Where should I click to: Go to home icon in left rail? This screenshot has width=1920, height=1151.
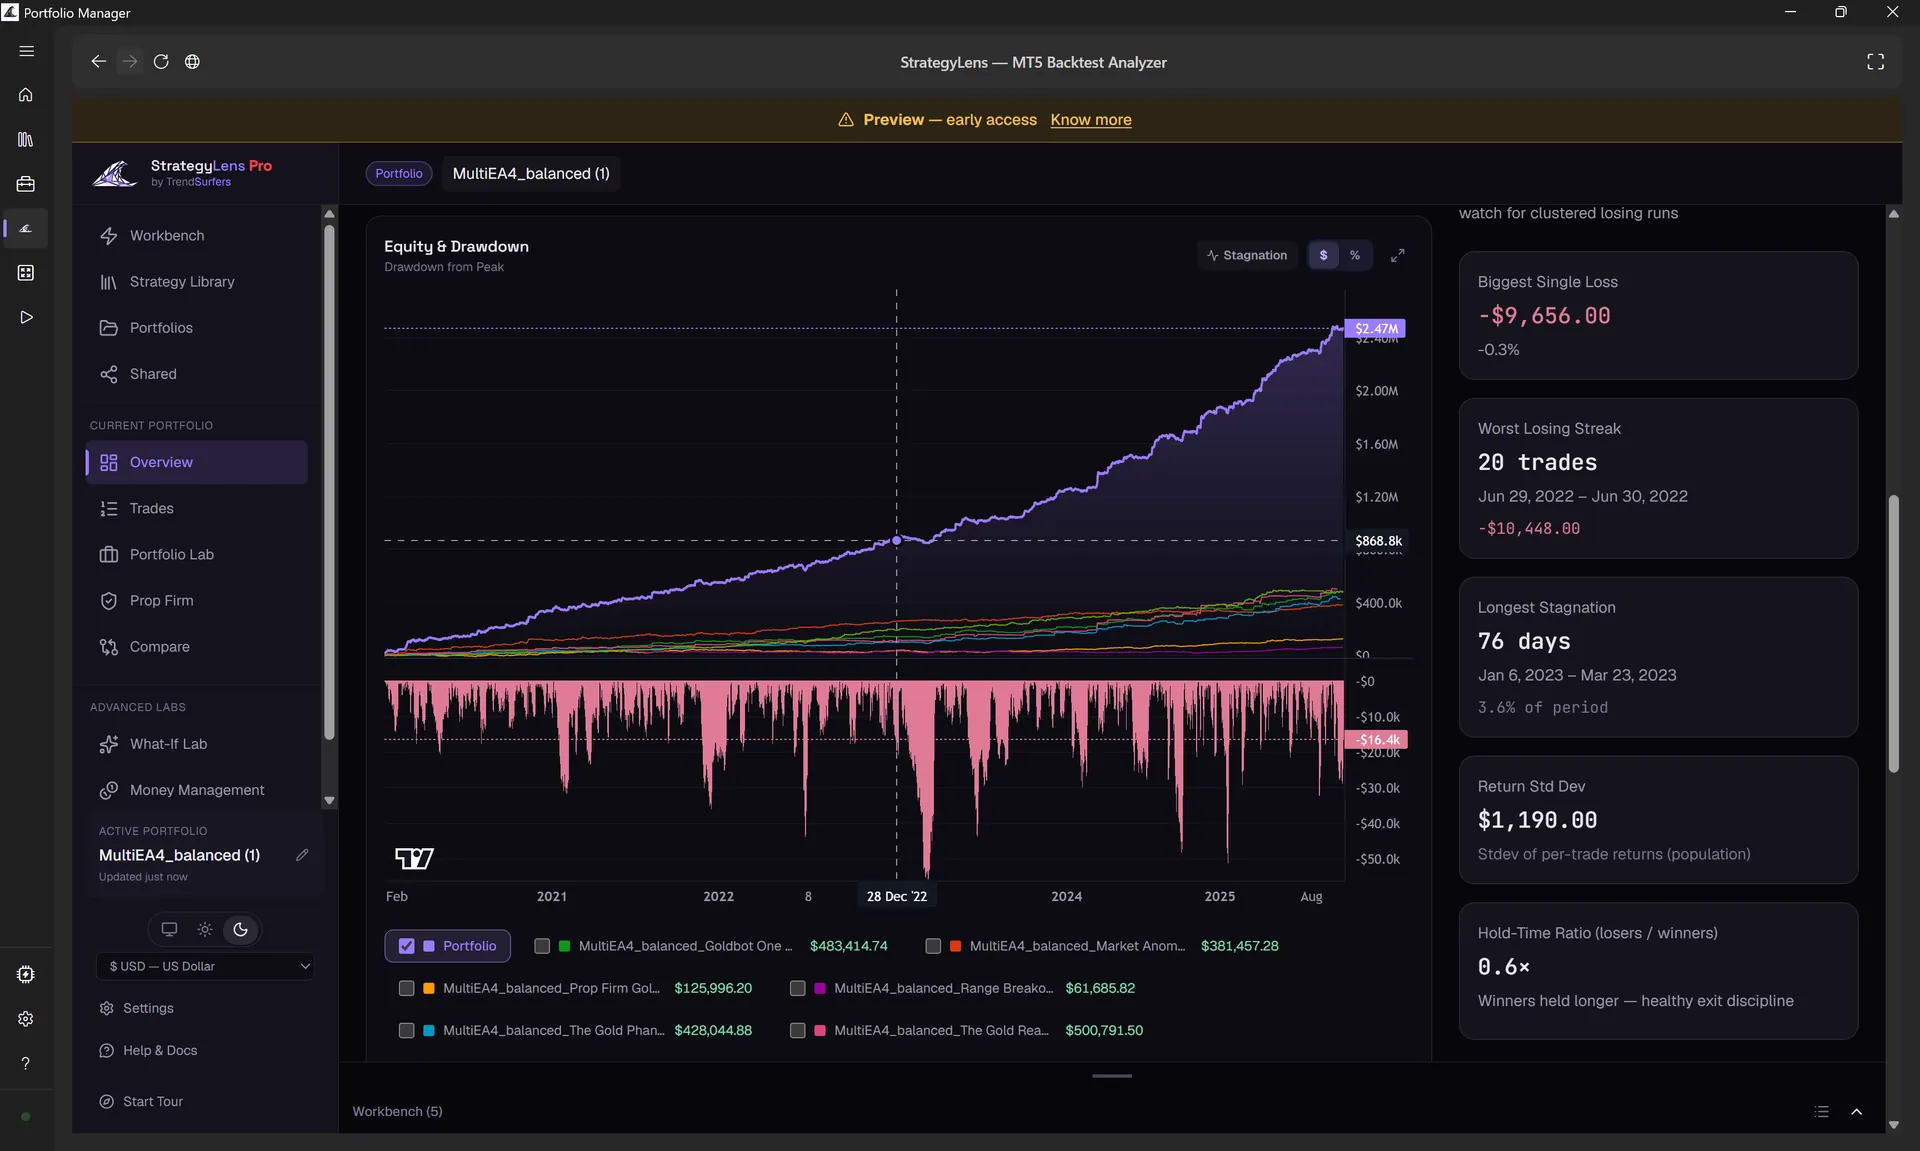26,95
